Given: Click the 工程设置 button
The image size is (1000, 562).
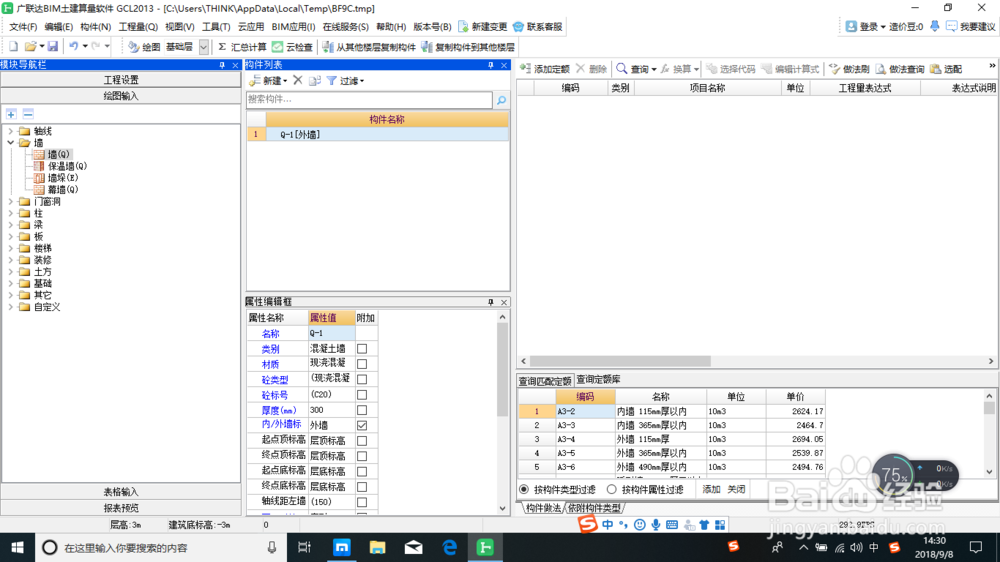Looking at the screenshot, I should 121,80.
